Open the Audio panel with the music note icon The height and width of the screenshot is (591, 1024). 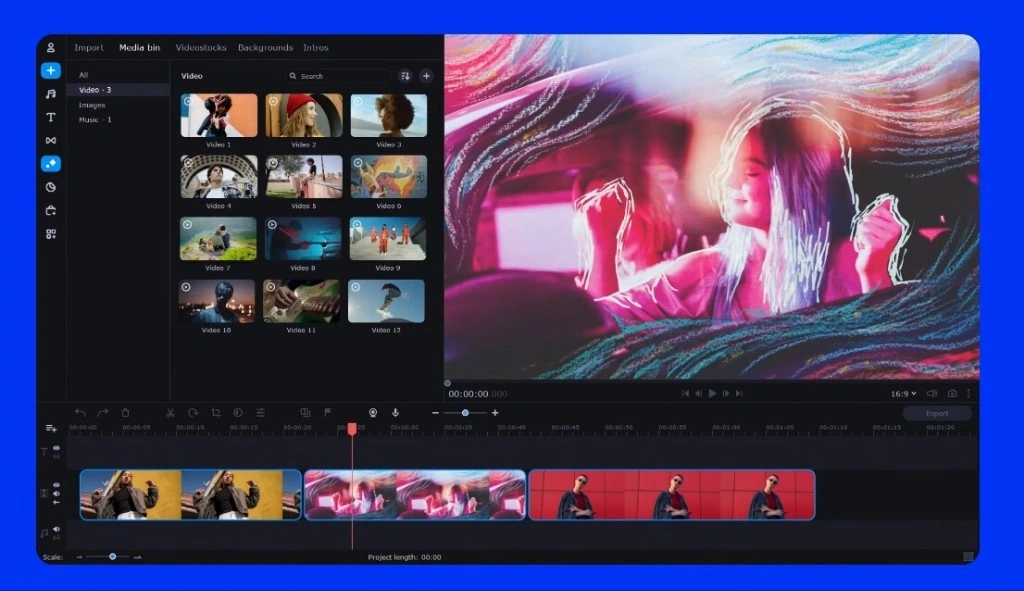(51, 94)
